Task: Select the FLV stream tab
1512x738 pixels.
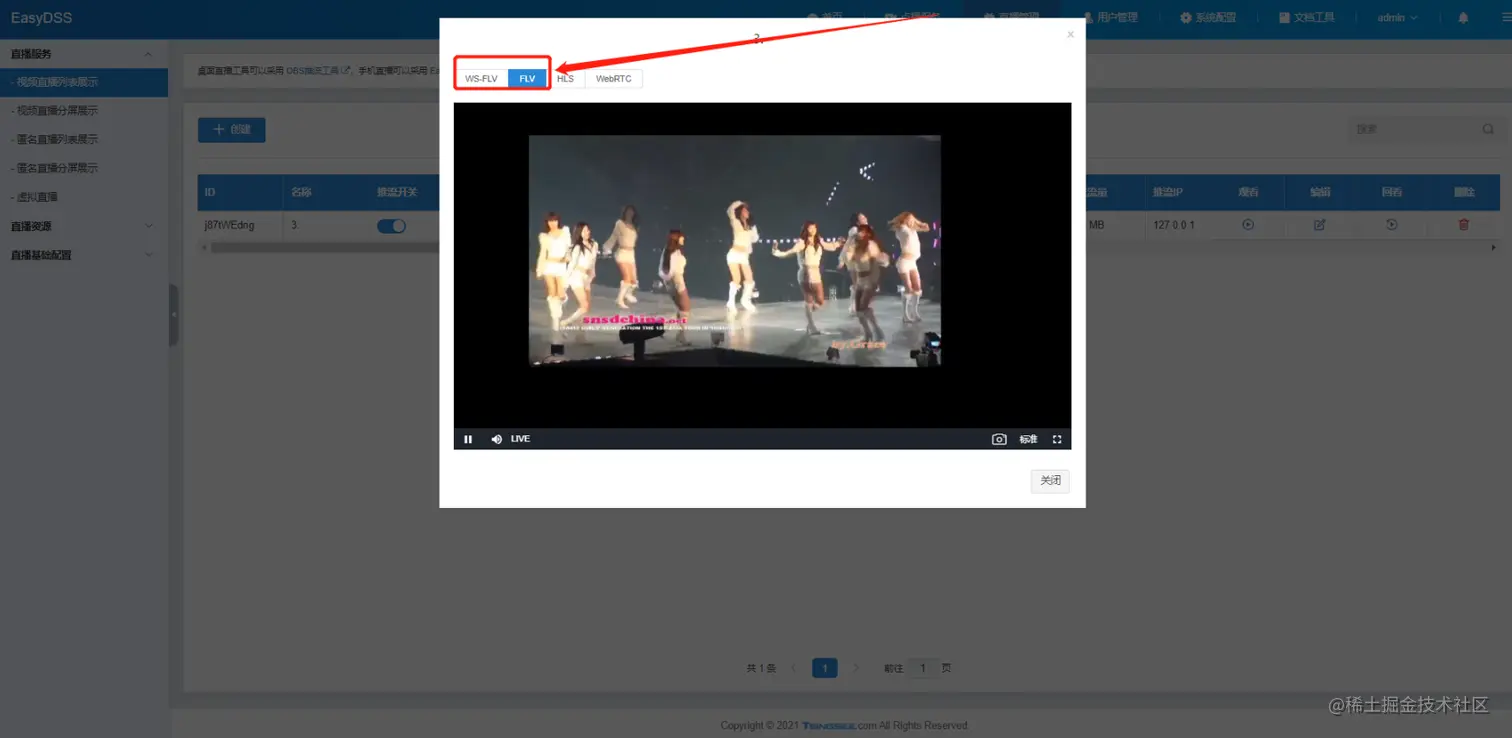Action: pos(527,78)
